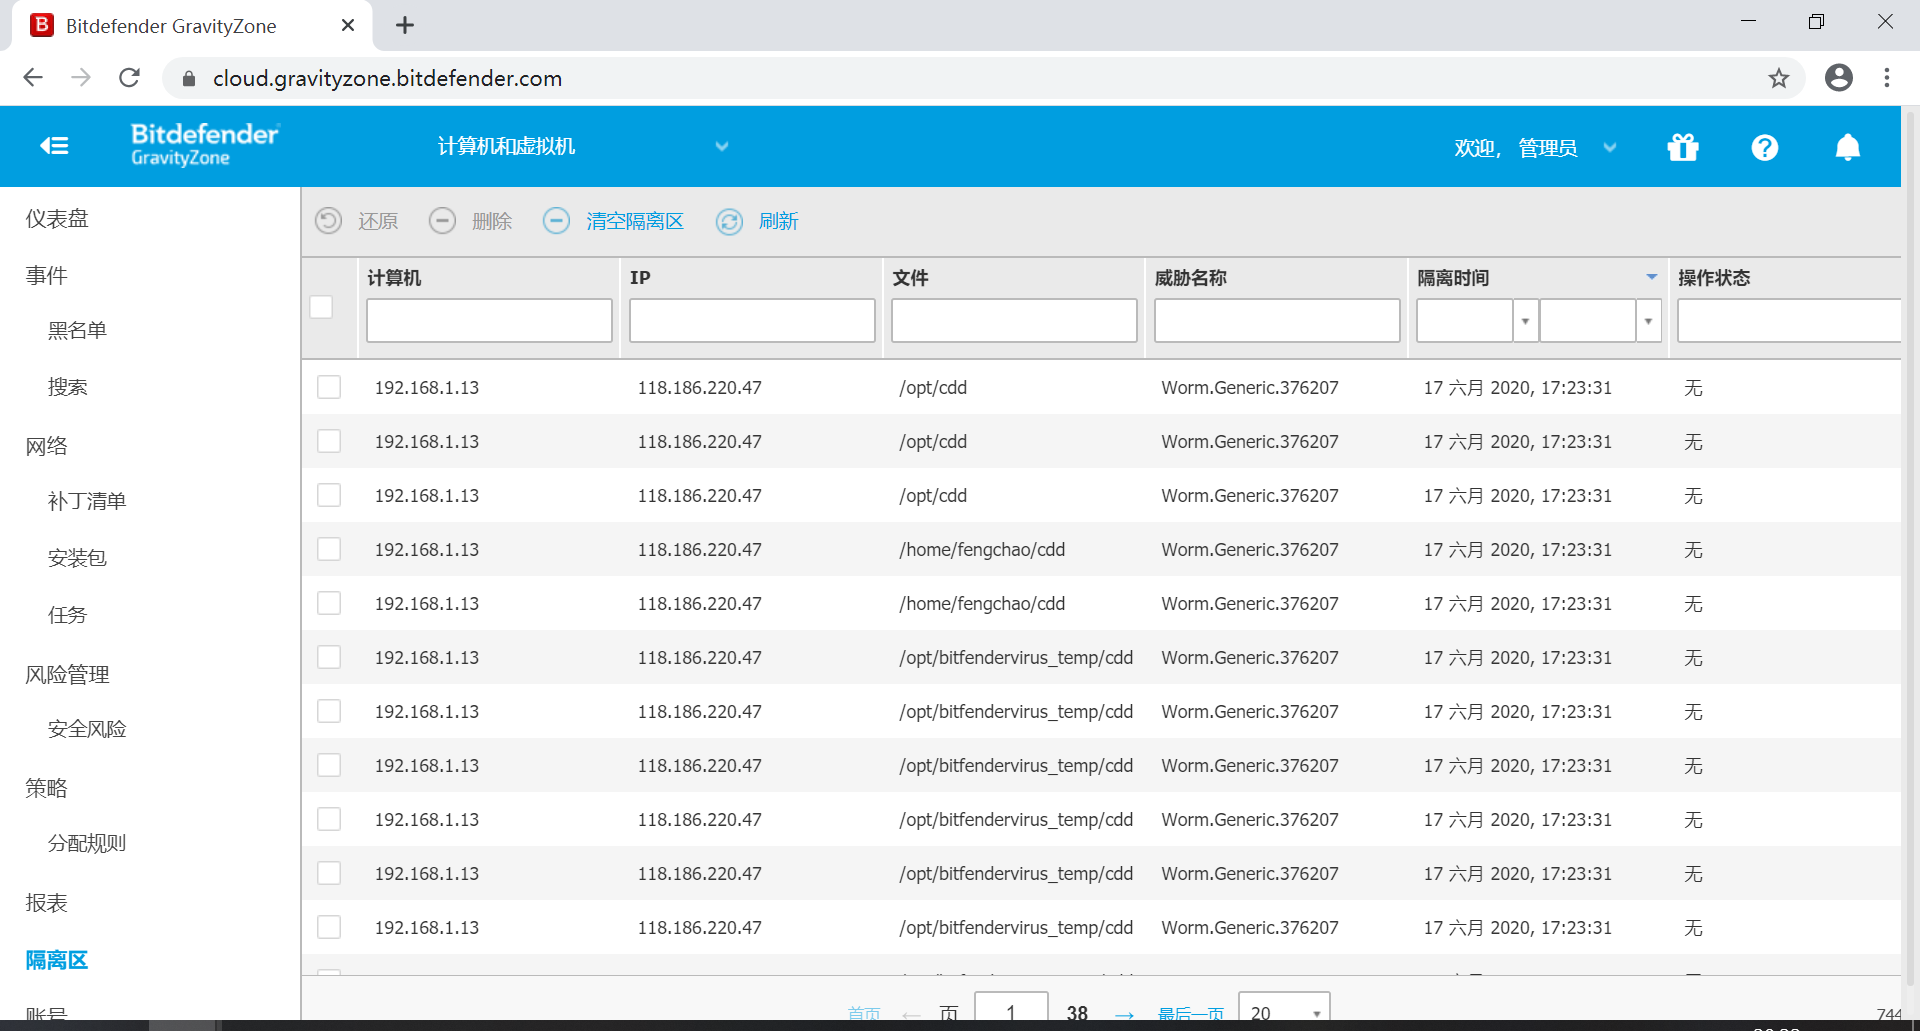Bookmark this page with the star icon
This screenshot has width=1920, height=1031.
pyautogui.click(x=1779, y=78)
